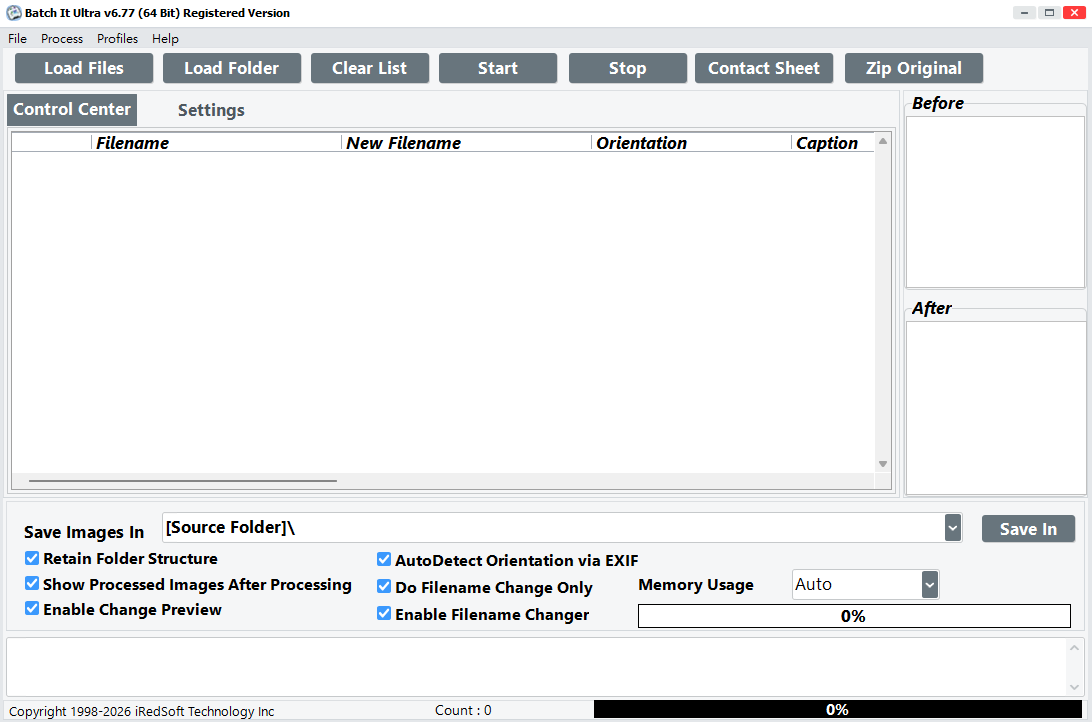Toggle Do Filename Change Only checkbox
Viewport: 1092px width, 722px height.
click(384, 586)
